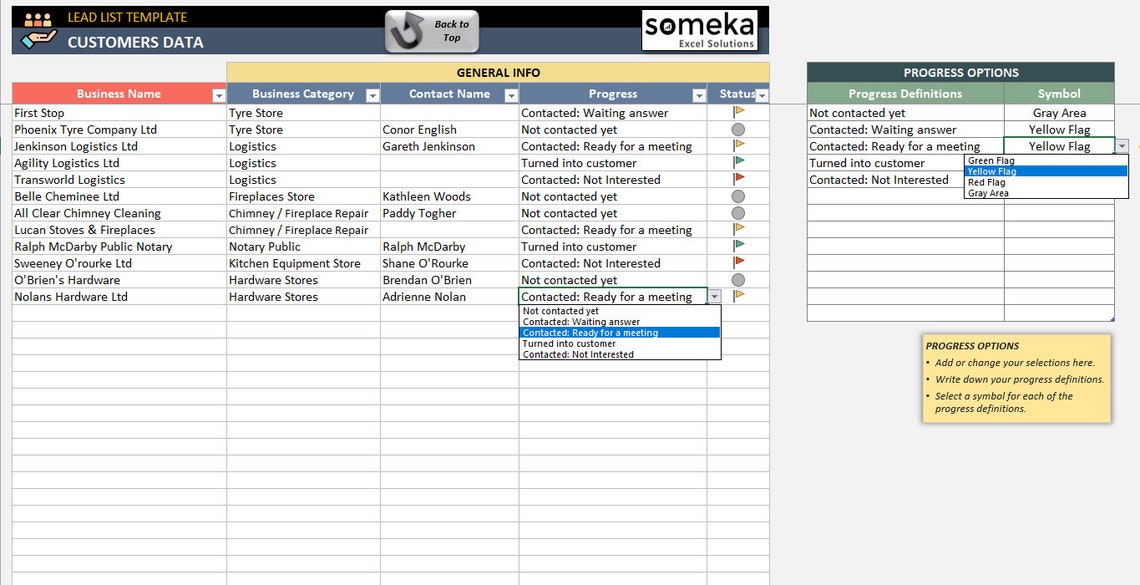The height and width of the screenshot is (585, 1140).
Task: Click yellow flag status icon for First Stop
Action: coord(739,112)
